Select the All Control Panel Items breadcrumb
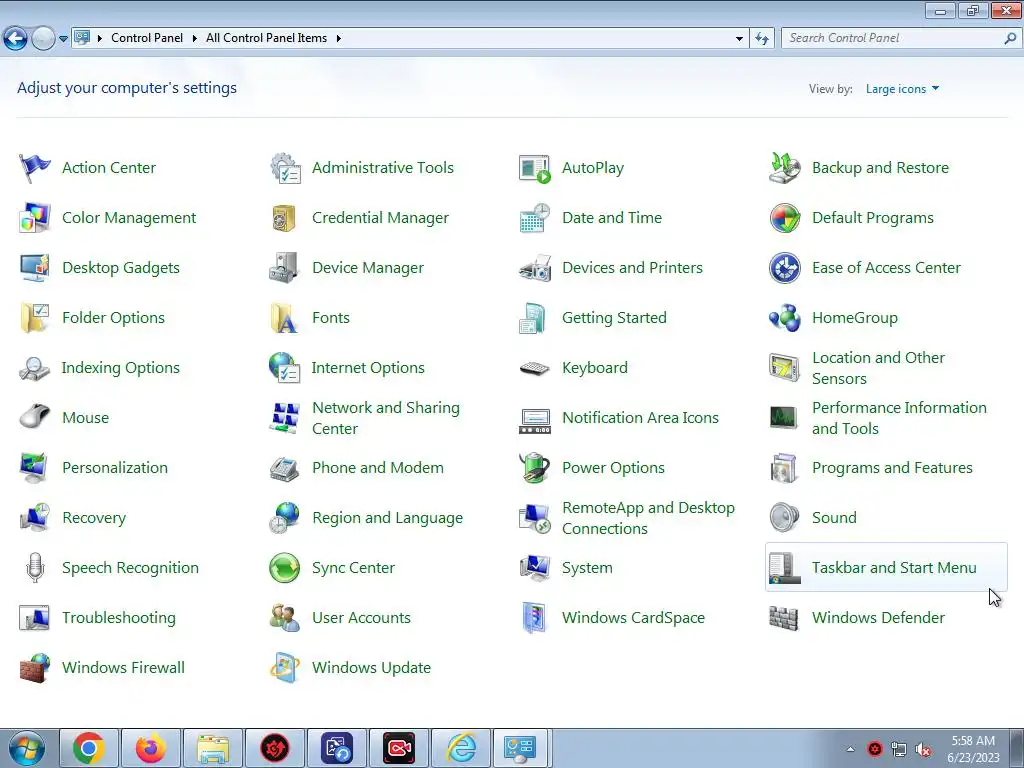 coord(266,38)
